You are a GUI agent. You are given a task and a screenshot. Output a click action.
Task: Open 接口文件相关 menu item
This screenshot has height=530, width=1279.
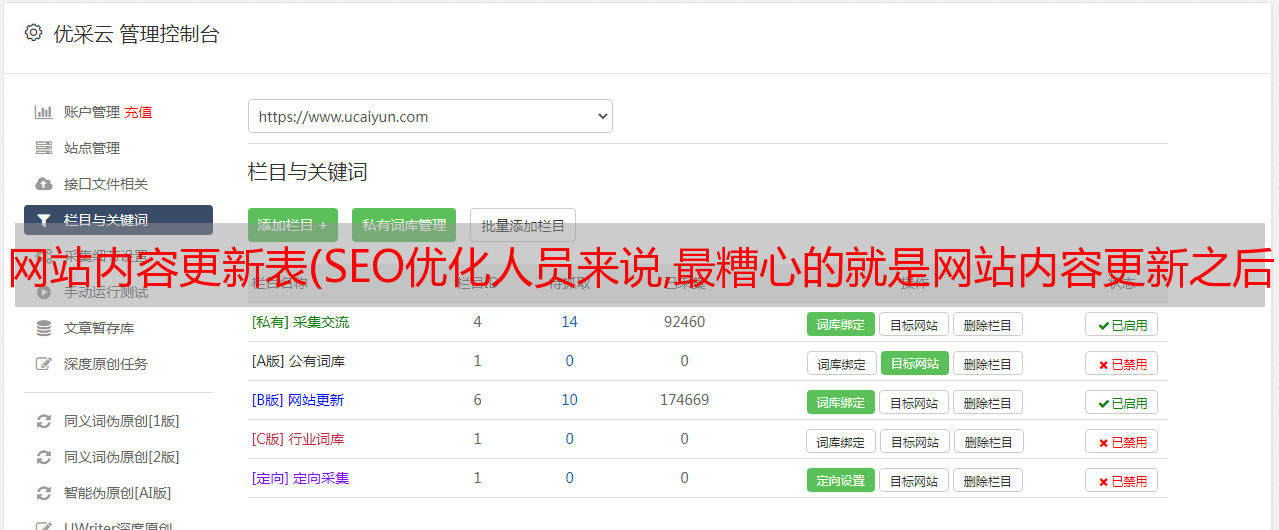point(106,184)
